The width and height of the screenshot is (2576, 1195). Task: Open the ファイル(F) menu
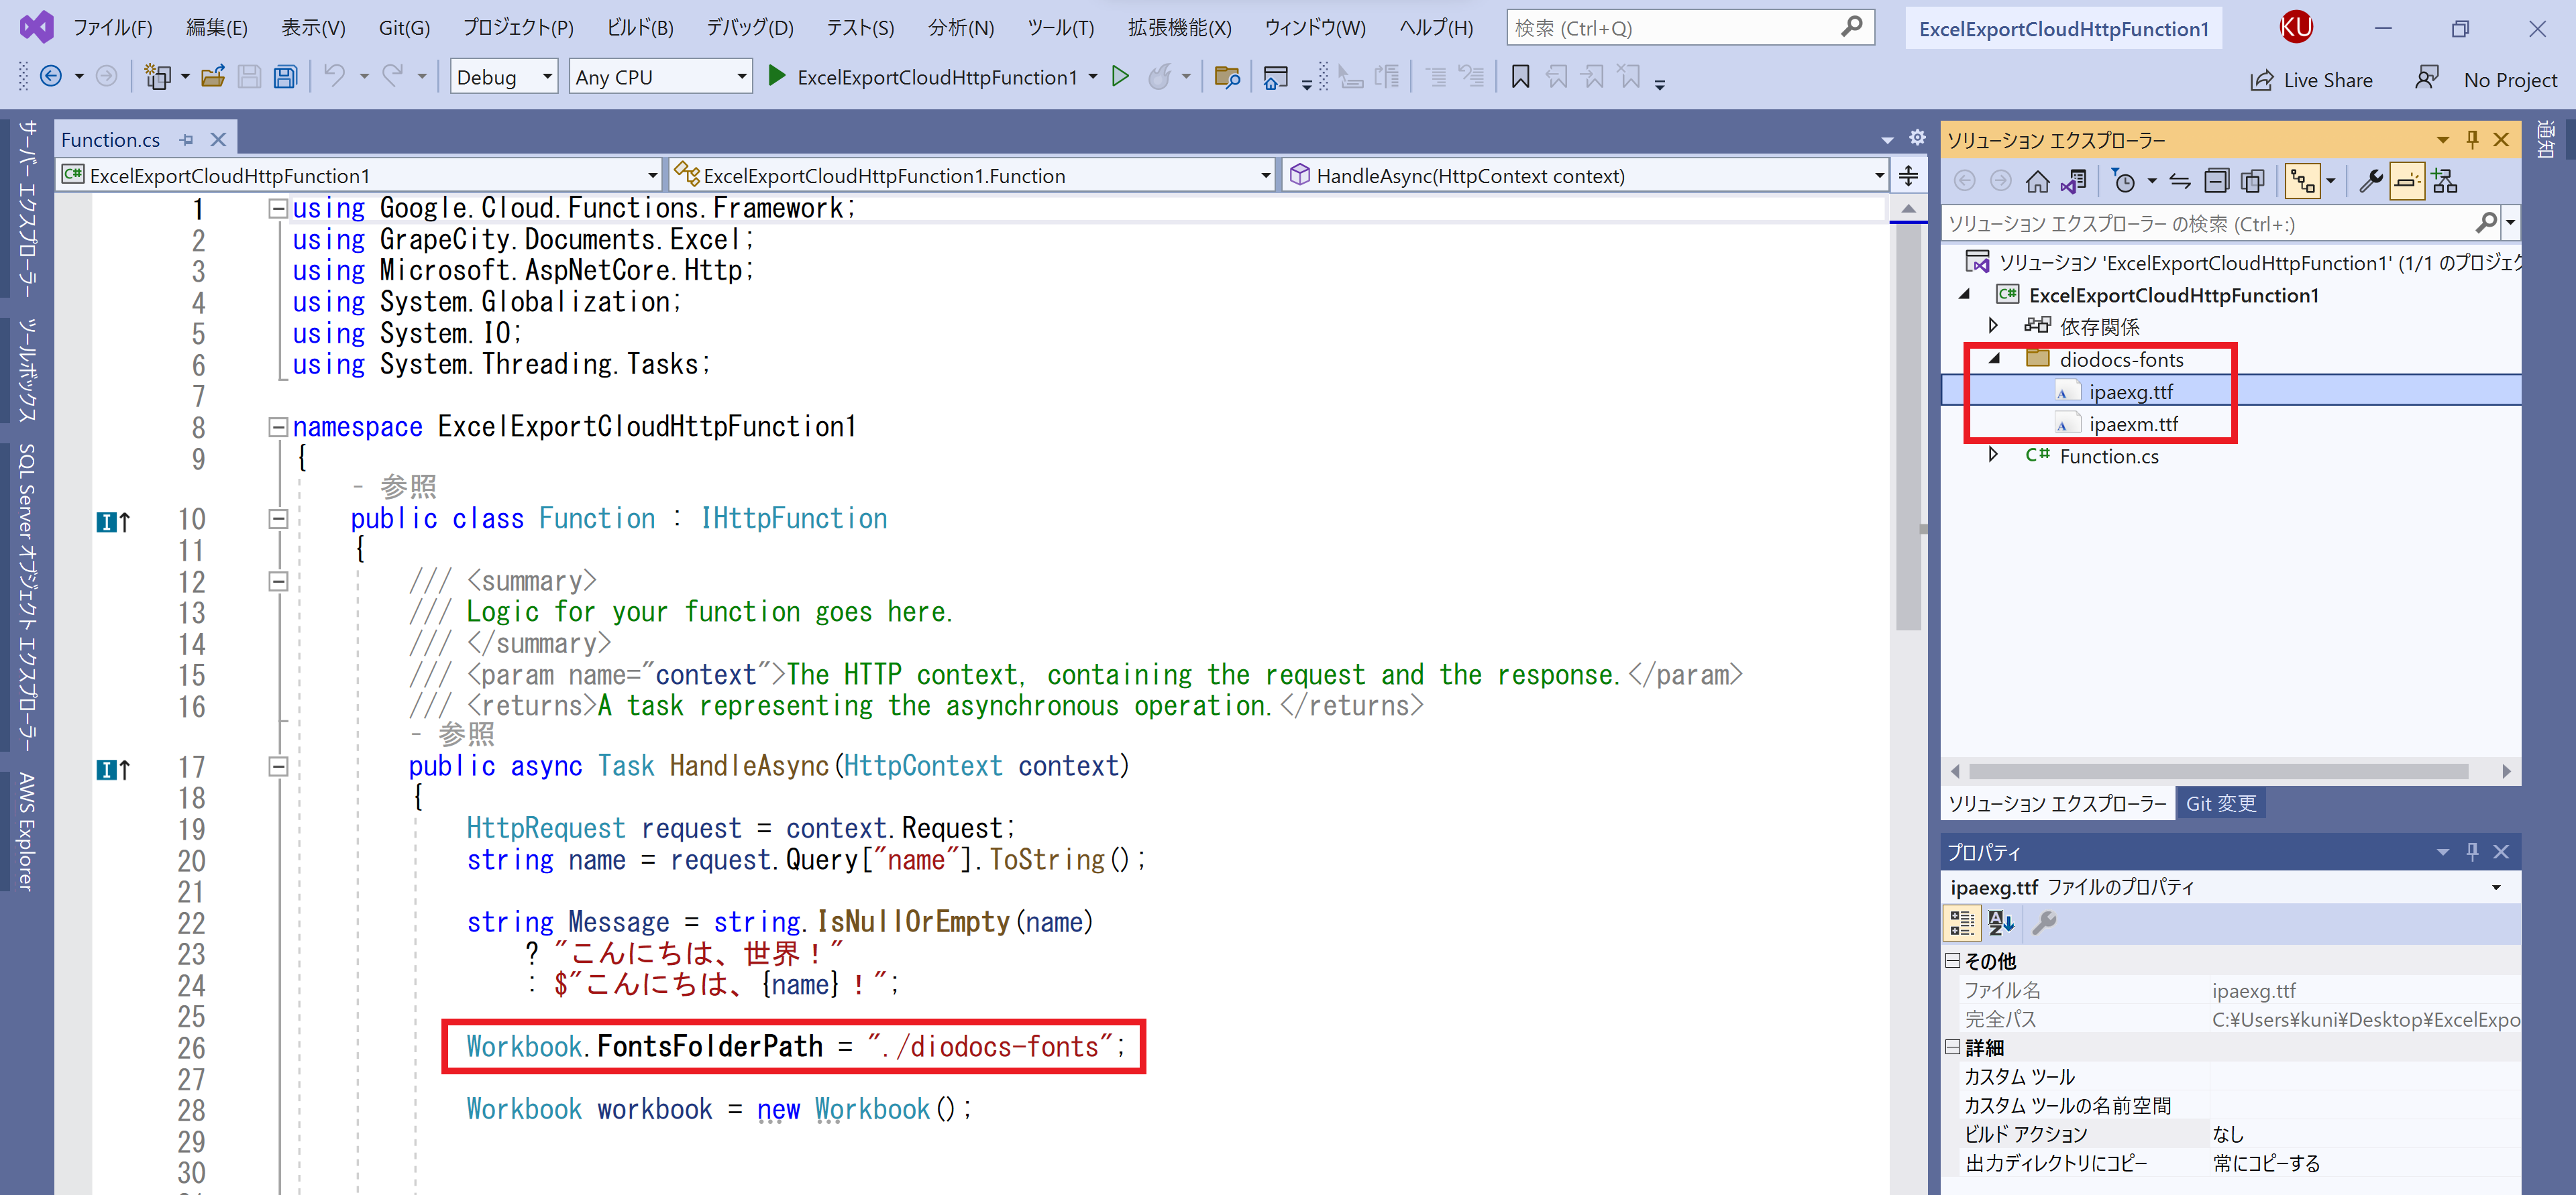(112, 28)
